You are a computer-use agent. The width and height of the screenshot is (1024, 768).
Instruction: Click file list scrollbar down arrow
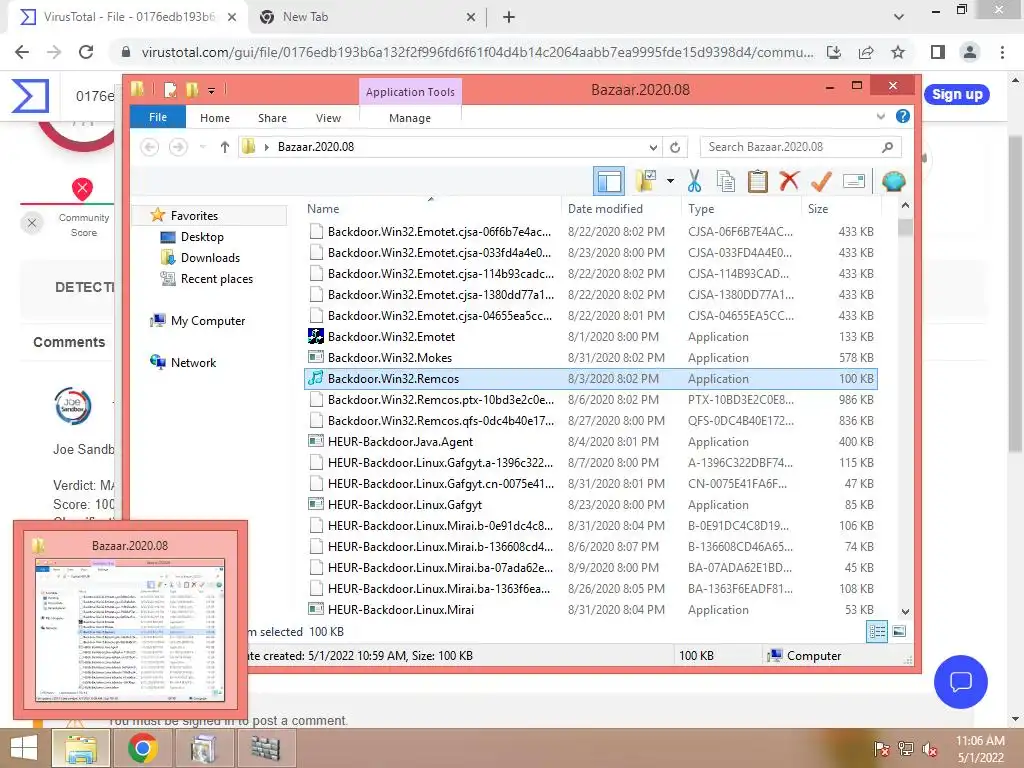905,612
